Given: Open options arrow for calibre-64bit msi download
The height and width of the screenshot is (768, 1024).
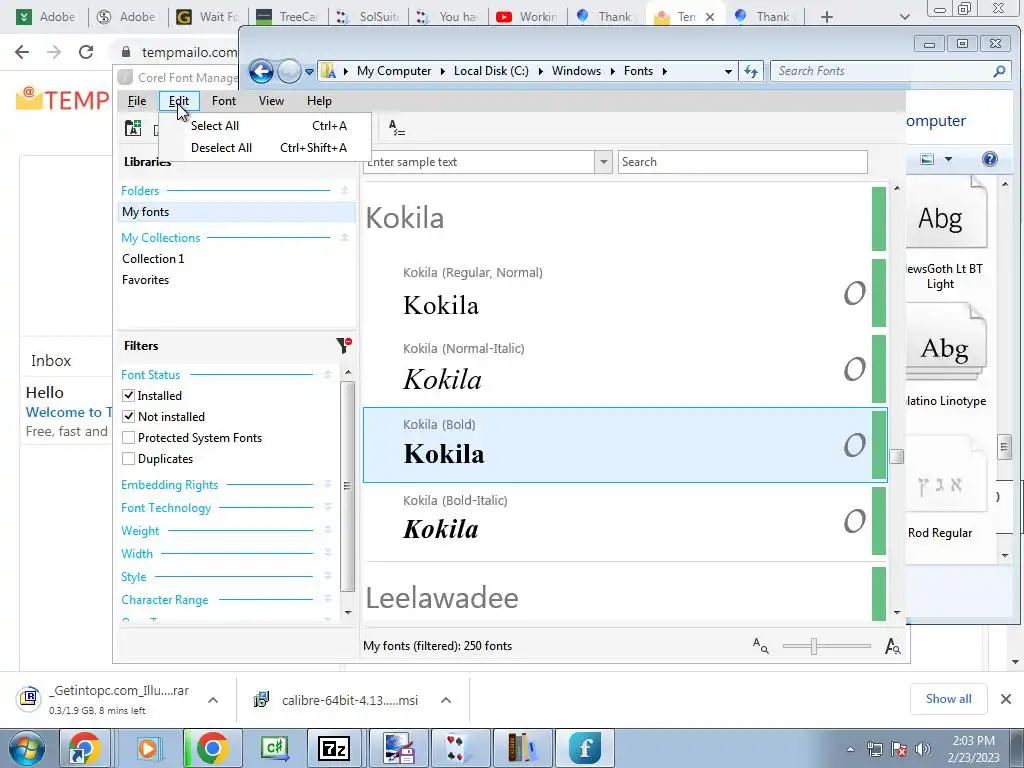Looking at the screenshot, I should [446, 700].
